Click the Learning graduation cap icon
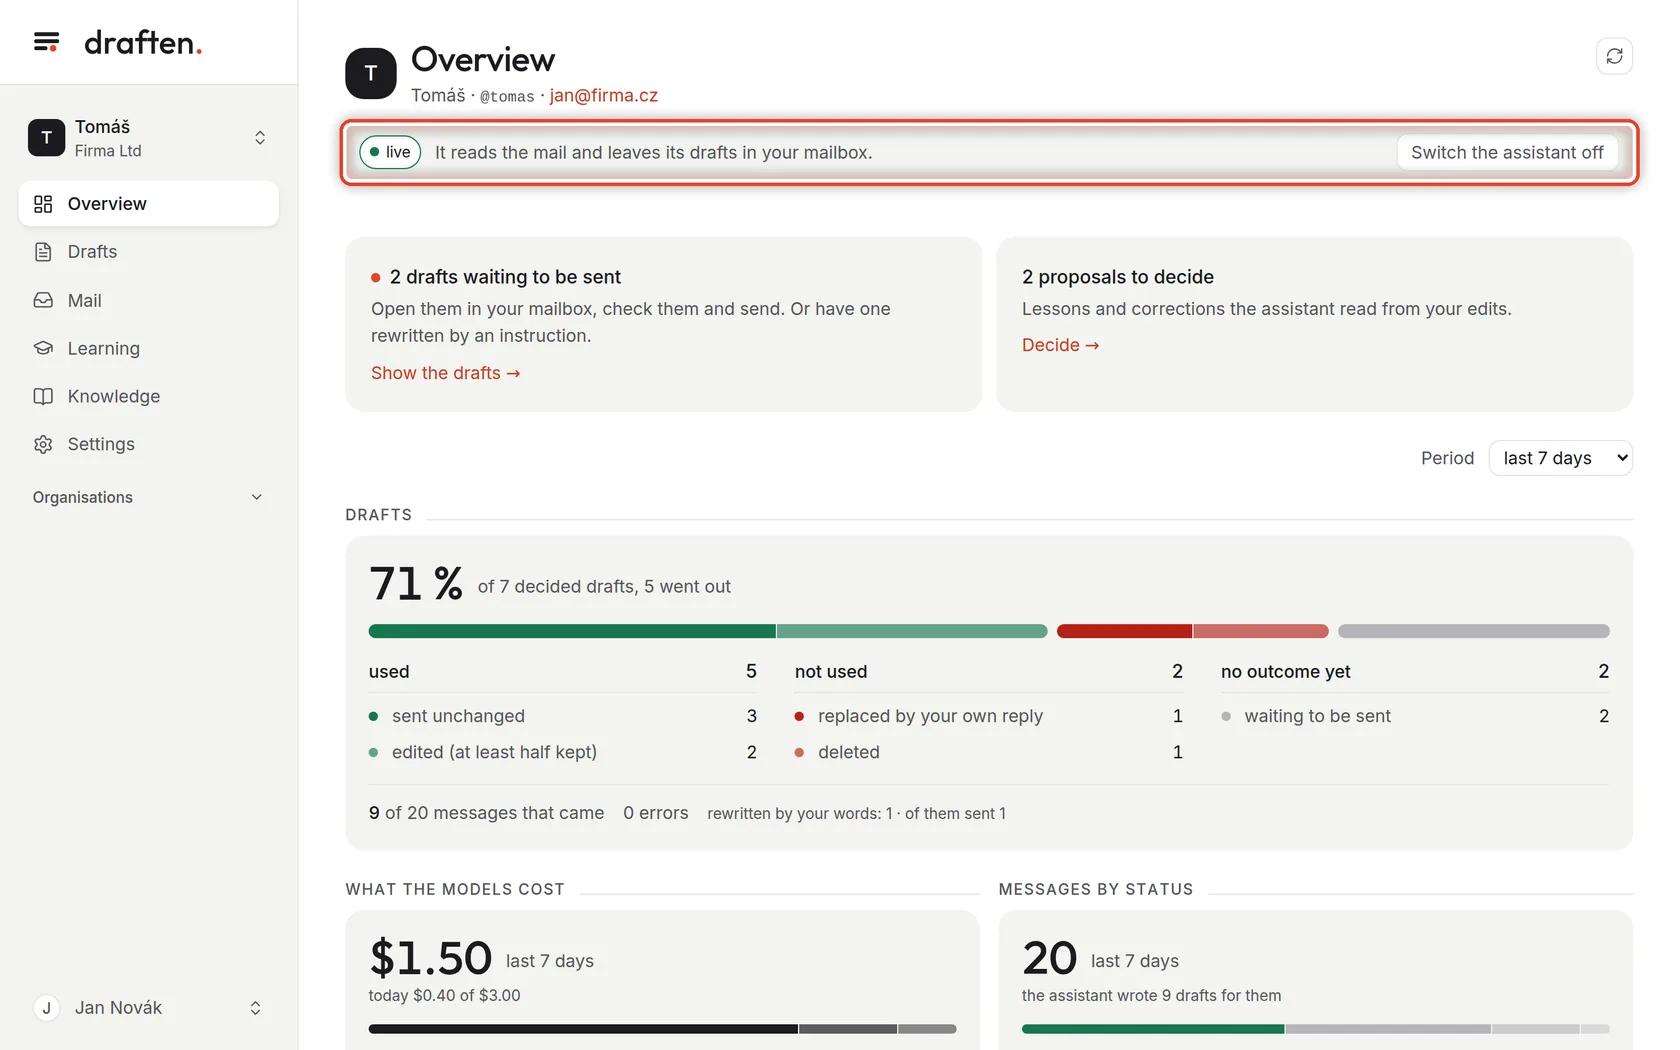 43,348
